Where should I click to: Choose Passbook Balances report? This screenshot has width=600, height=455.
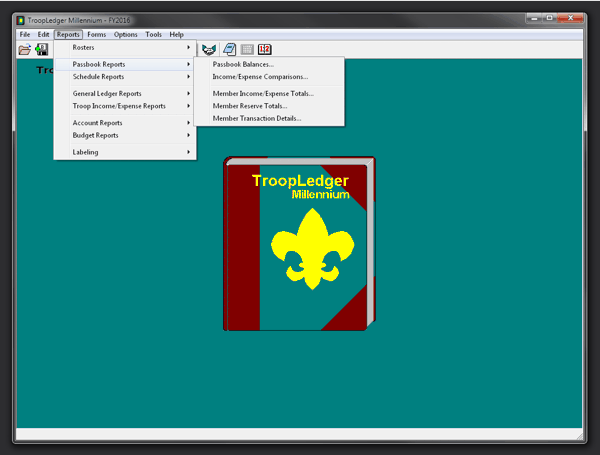pyautogui.click(x=269, y=64)
